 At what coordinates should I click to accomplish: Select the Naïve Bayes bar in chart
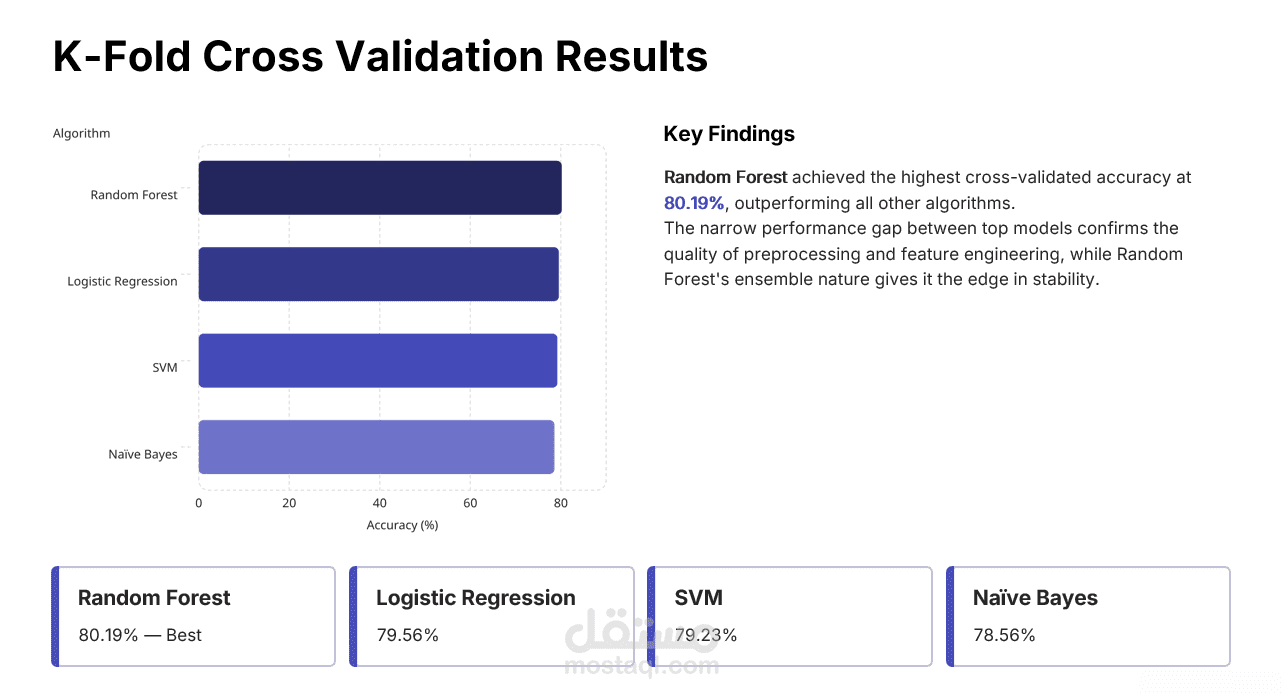click(x=376, y=447)
